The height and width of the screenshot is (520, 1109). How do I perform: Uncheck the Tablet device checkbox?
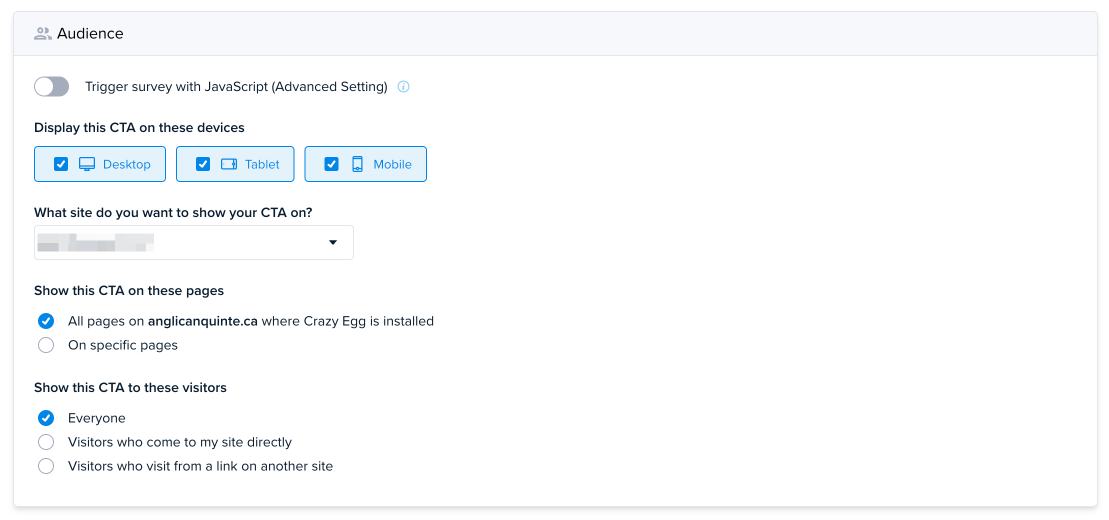pyautogui.click(x=203, y=164)
